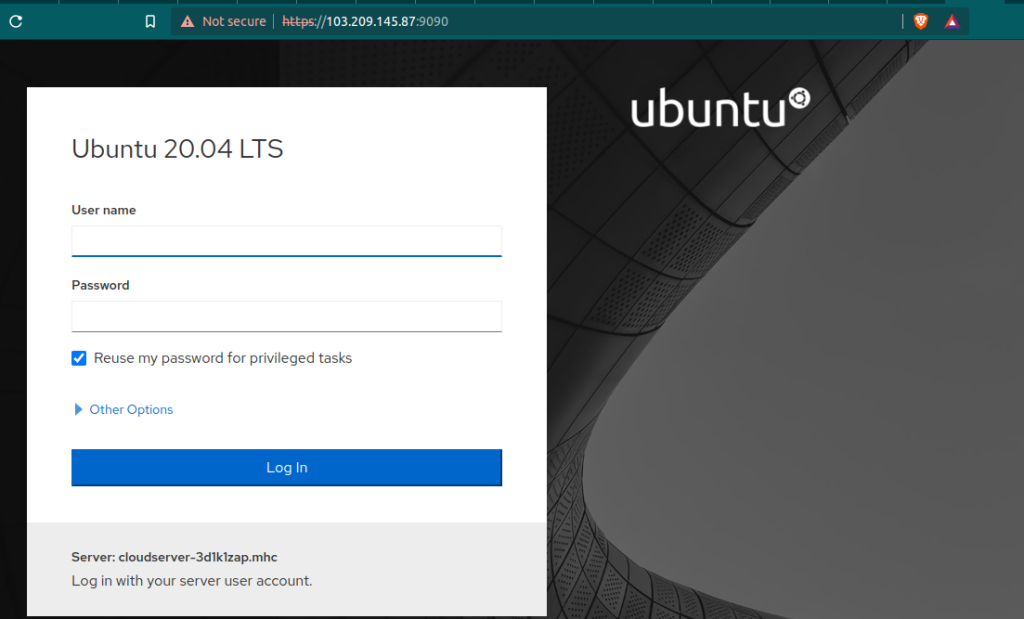This screenshot has width=1024, height=619.
Task: Click the Server: cloudserver-3d1k1zap.mhc text
Action: 174,557
